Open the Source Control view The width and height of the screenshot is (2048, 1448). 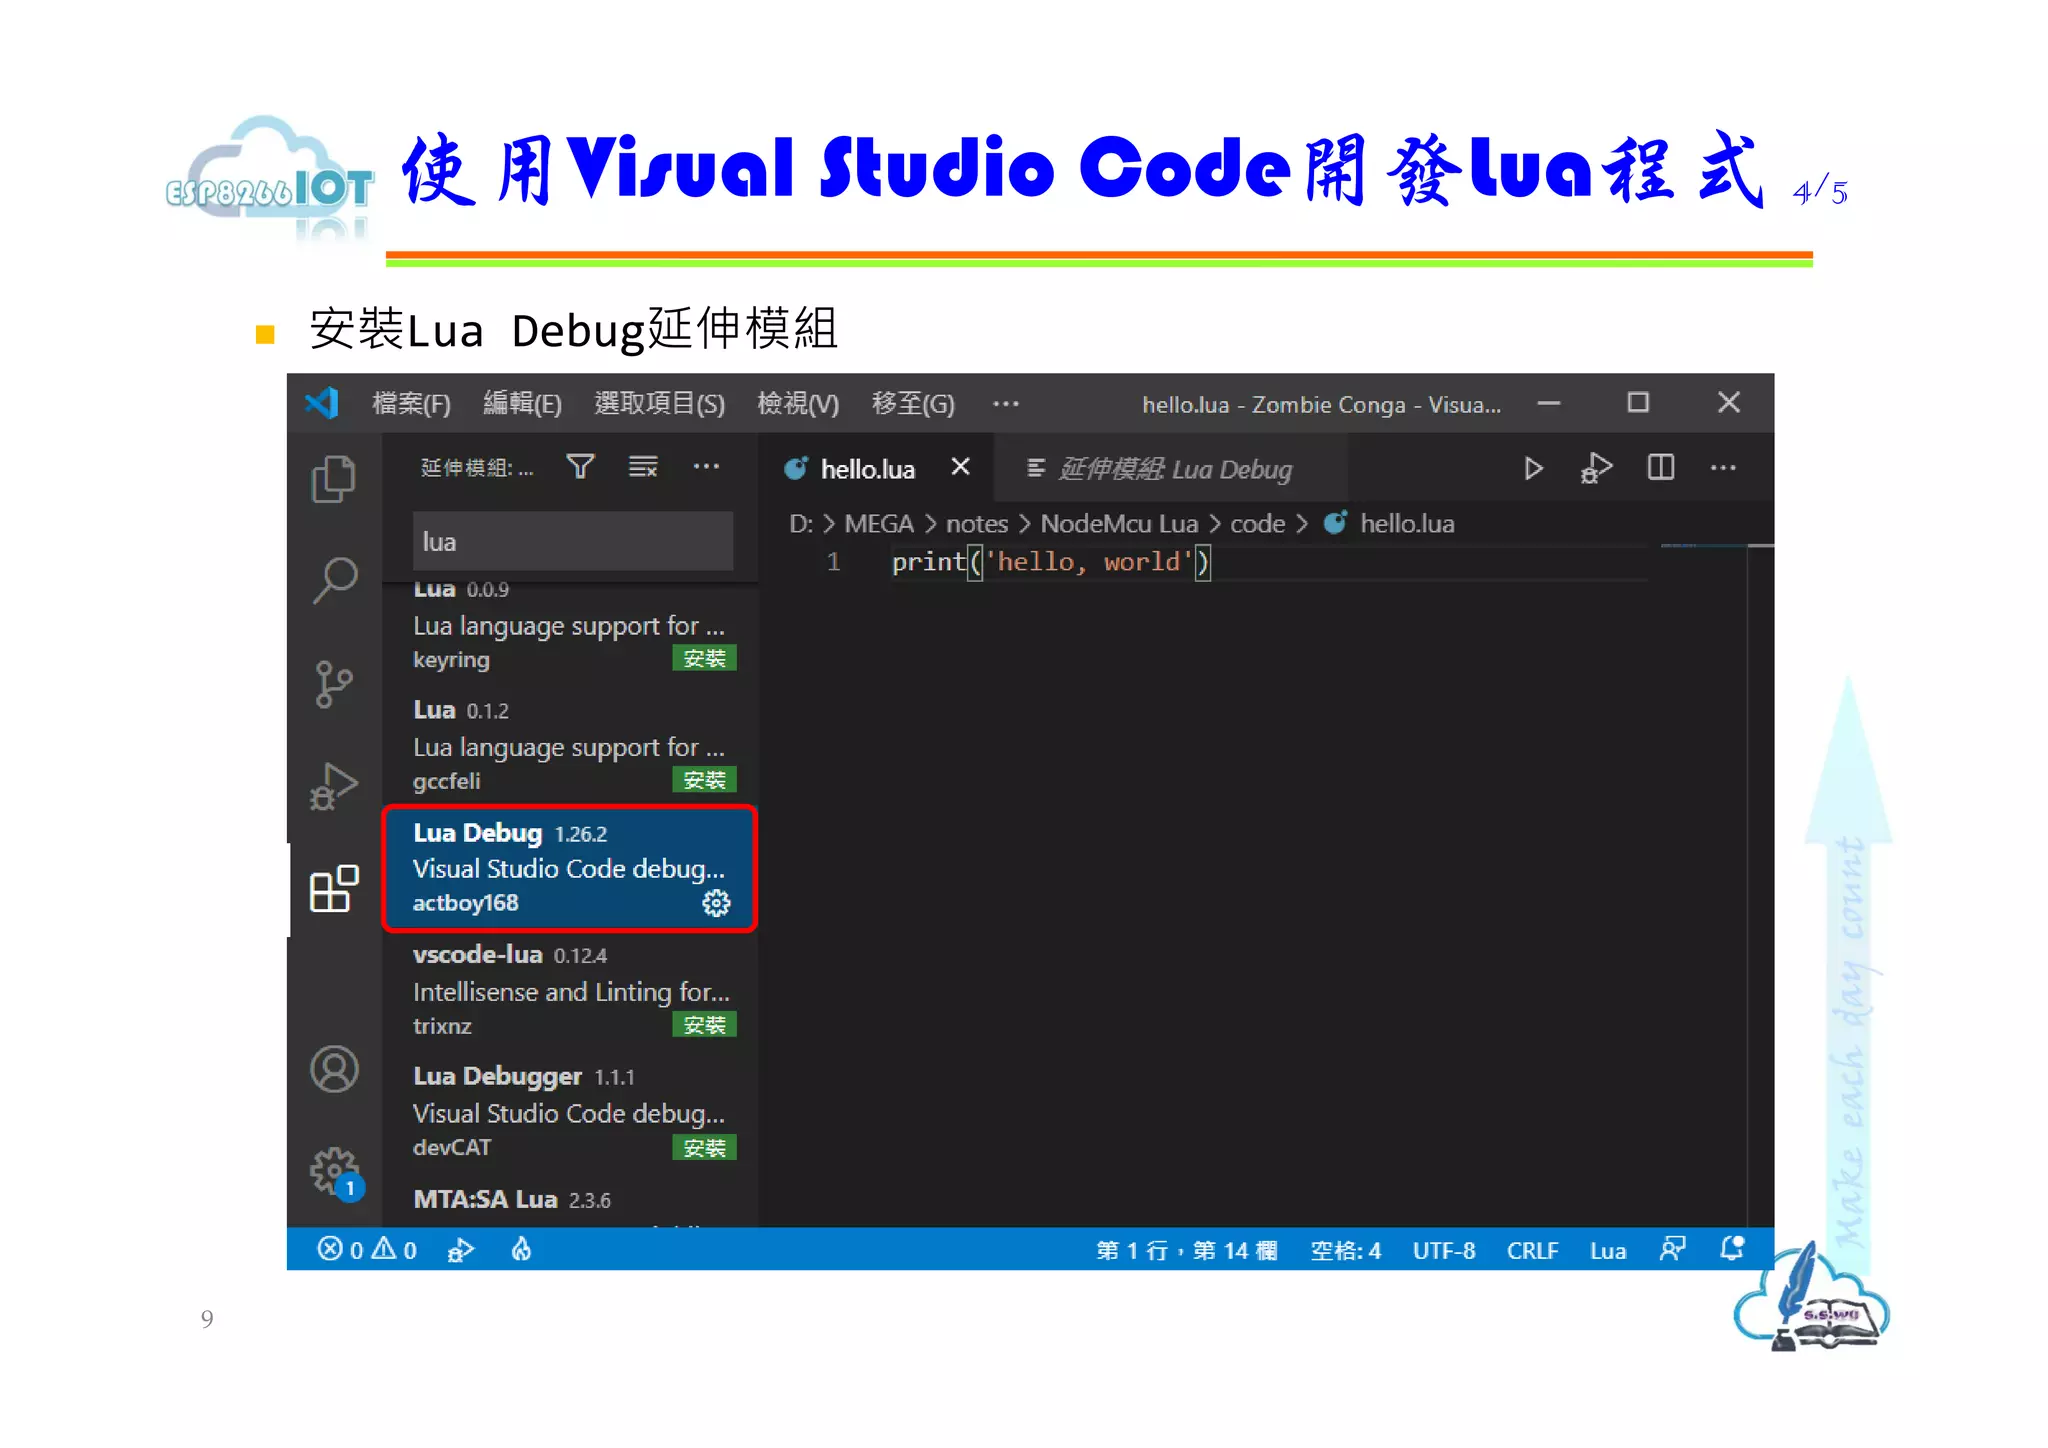334,684
